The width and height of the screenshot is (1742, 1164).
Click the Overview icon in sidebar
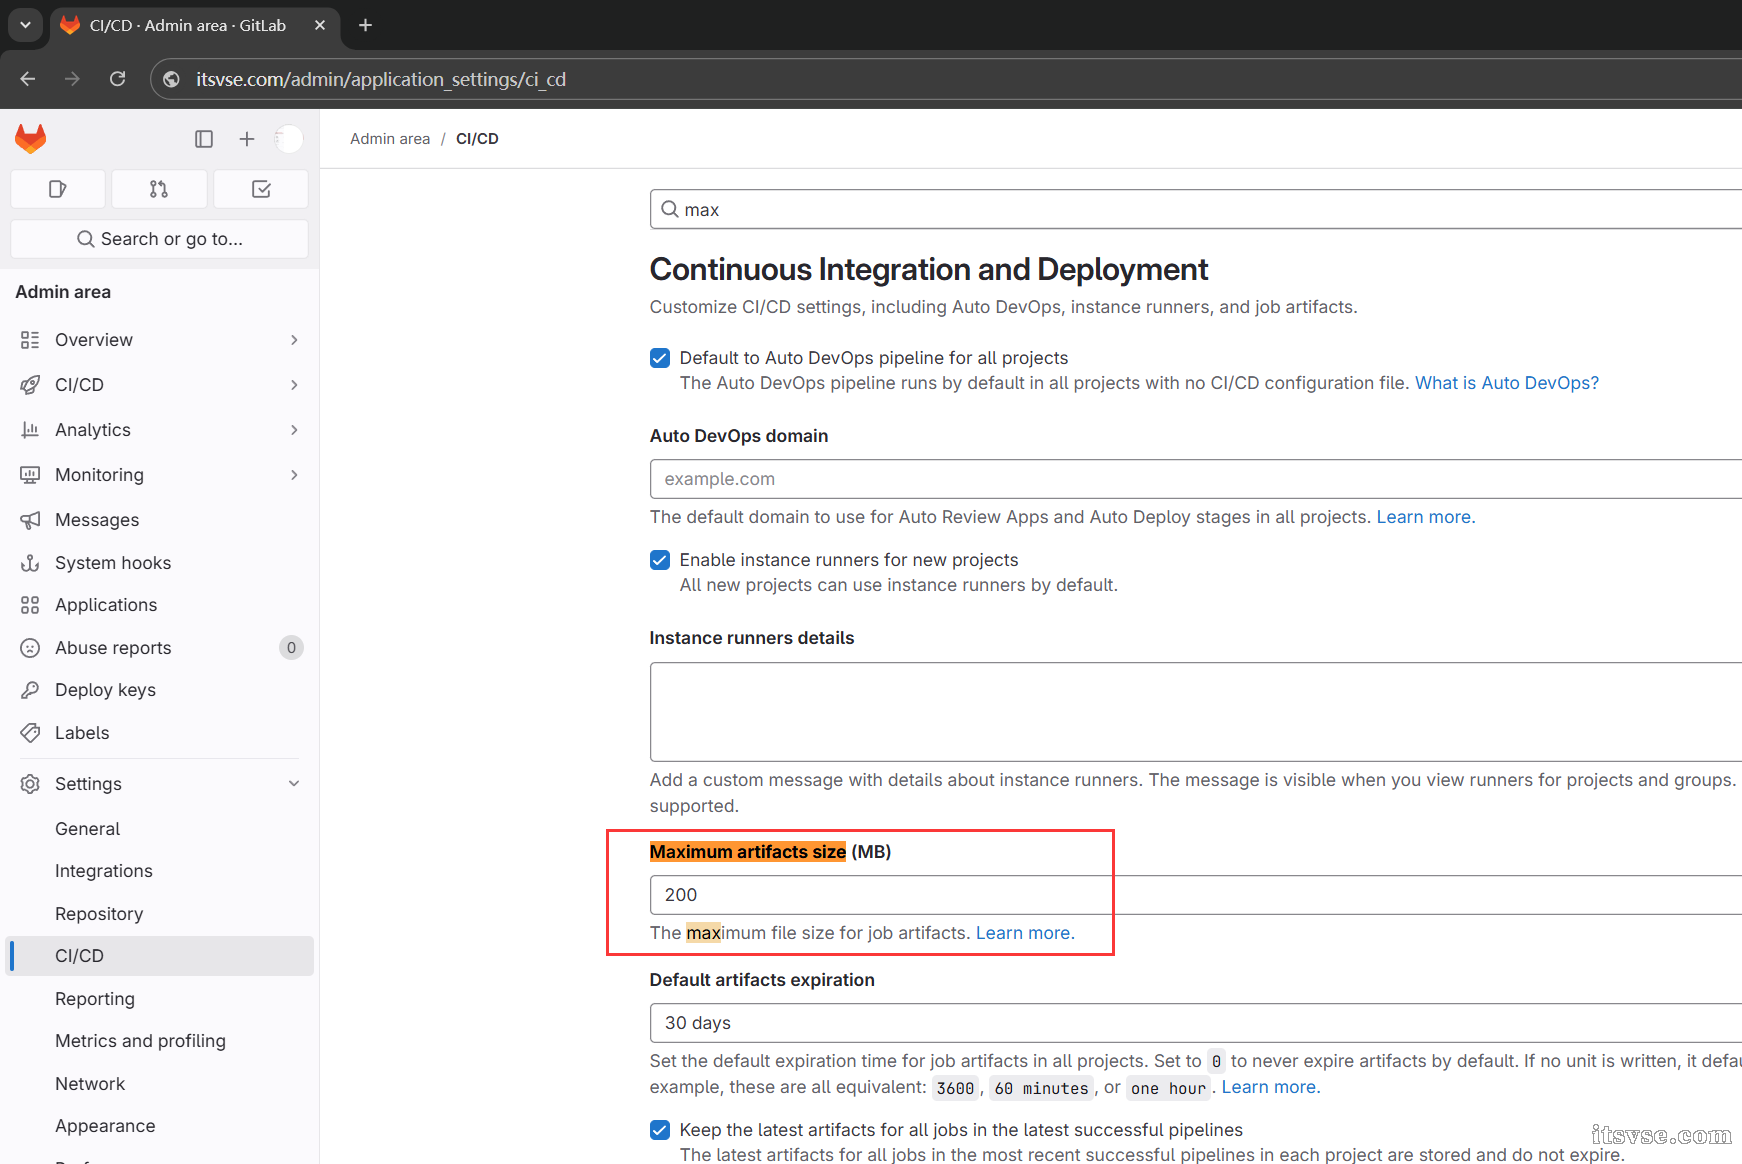point(30,340)
